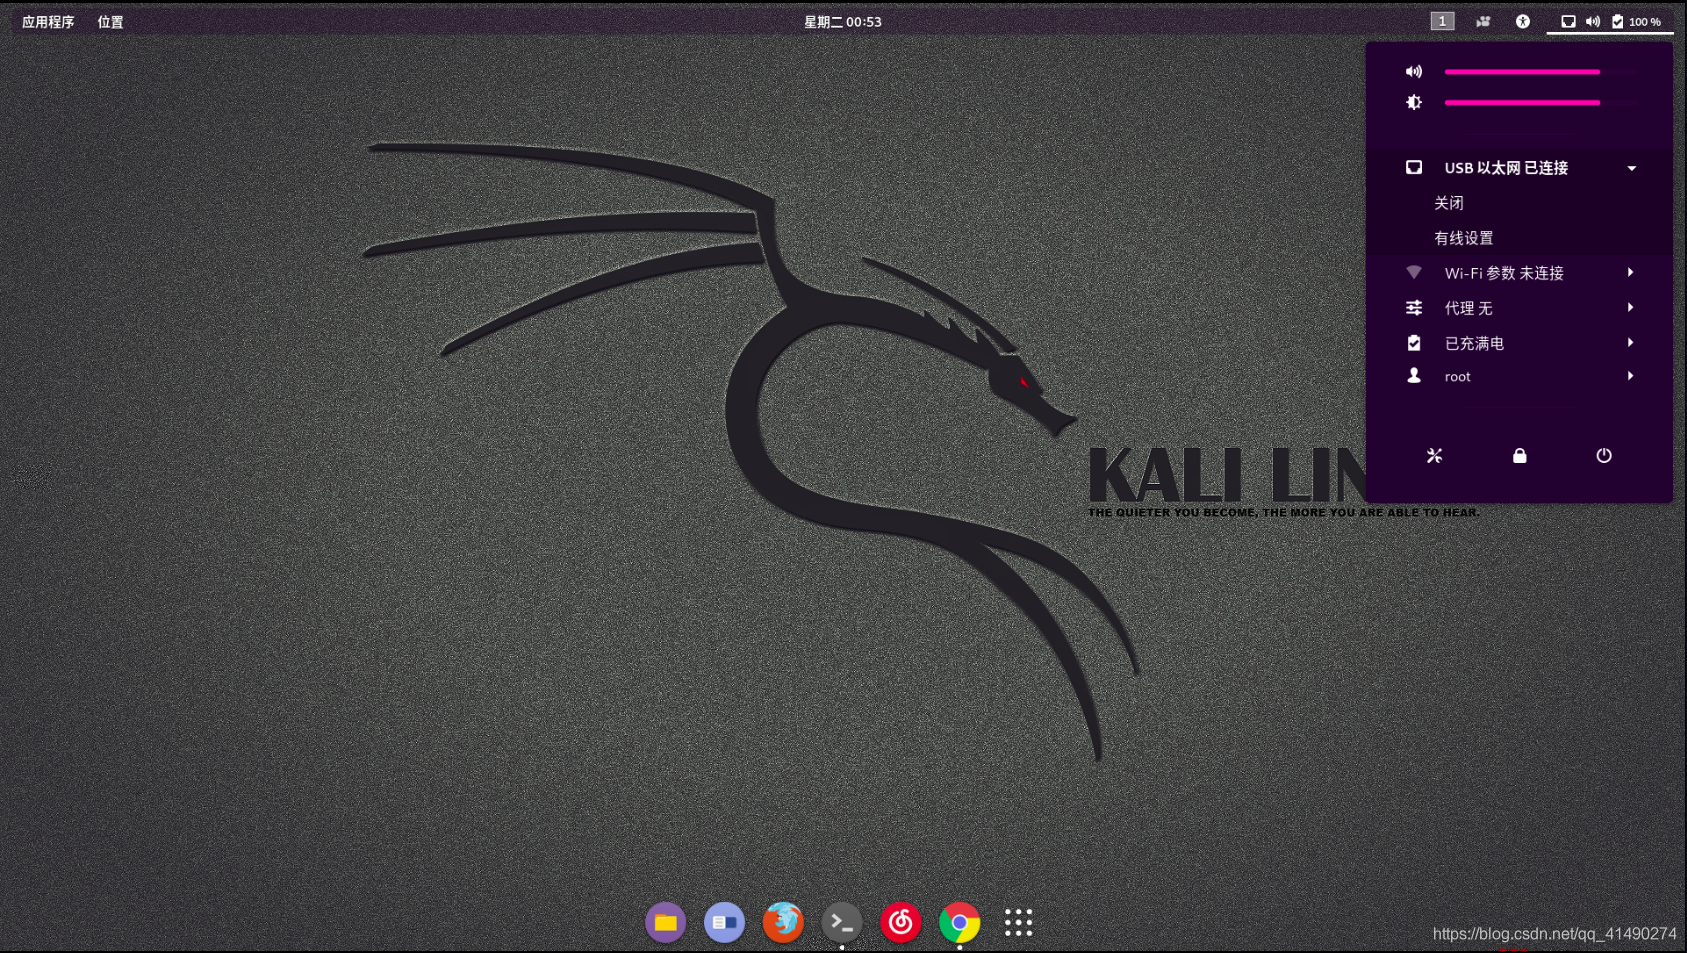Click the speaker icon beside volume slider
The image size is (1687, 953).
tap(1414, 72)
